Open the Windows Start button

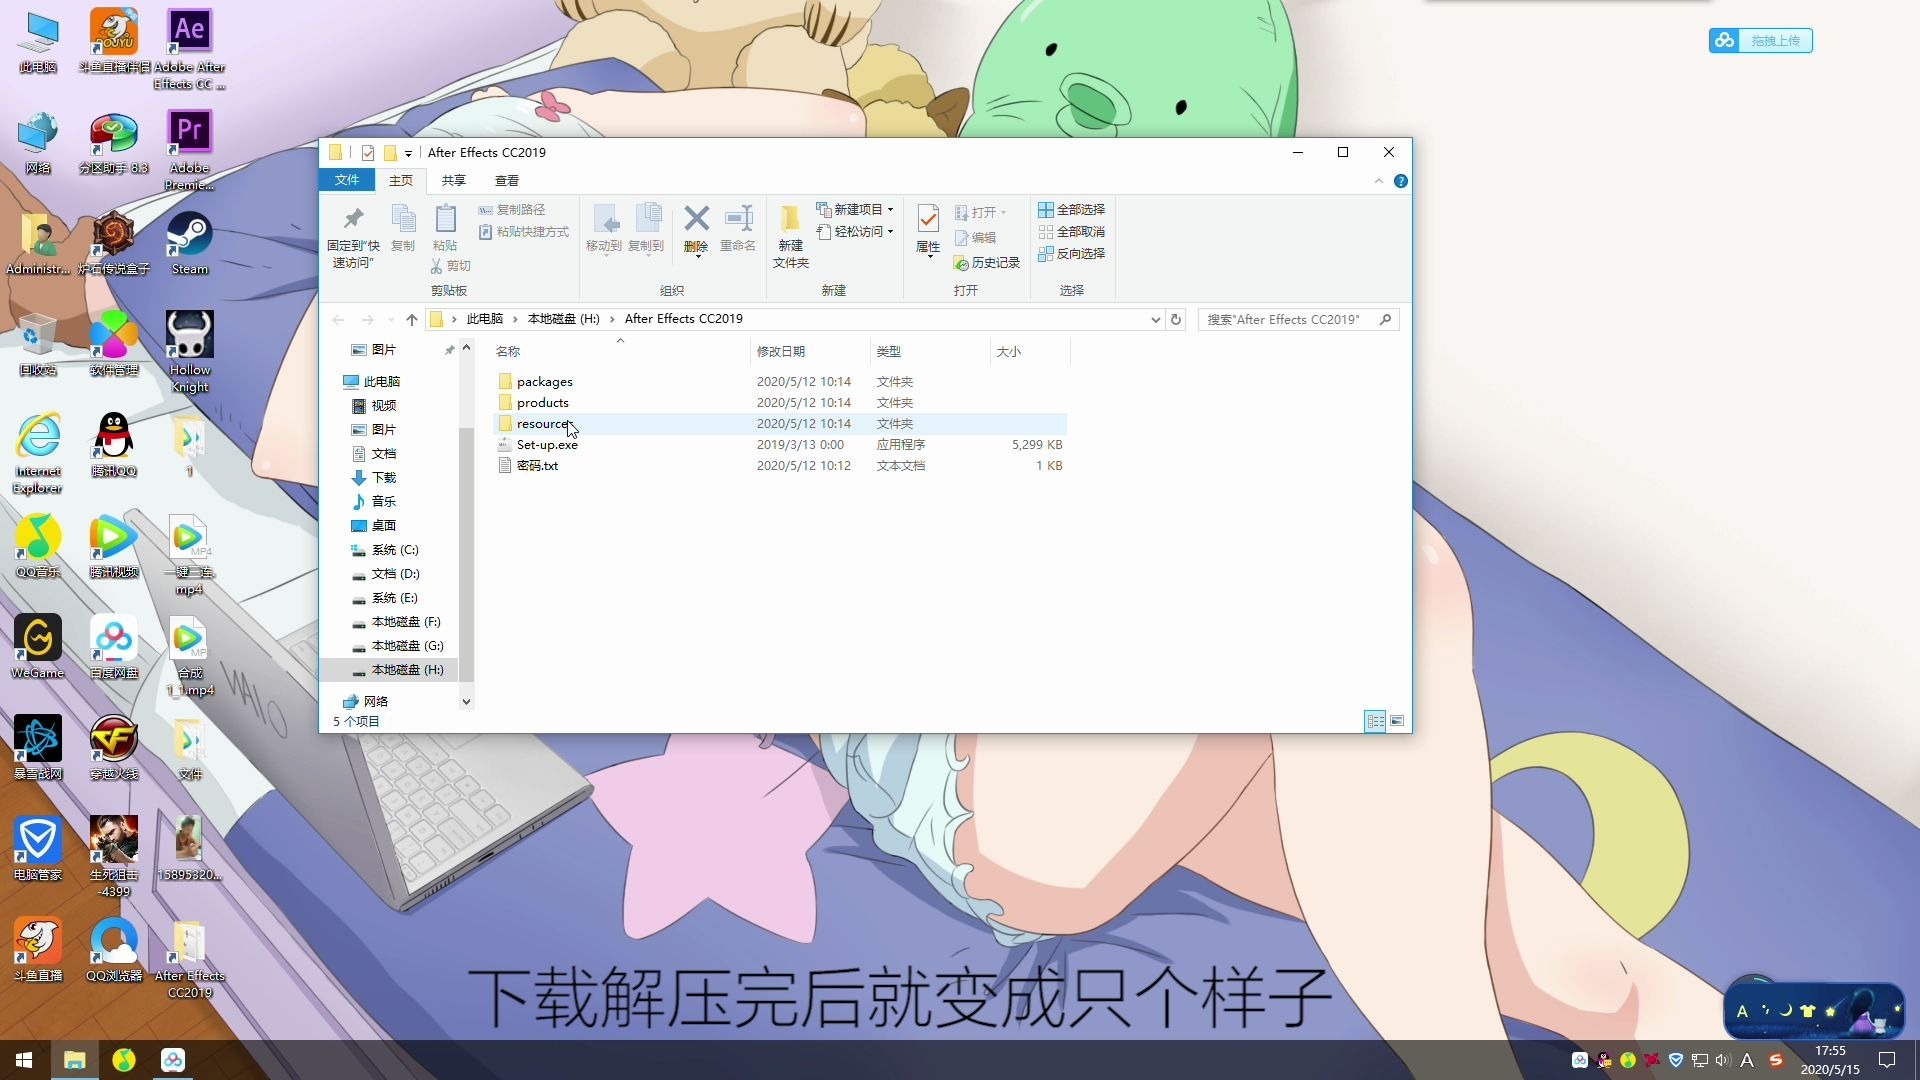[x=24, y=1060]
